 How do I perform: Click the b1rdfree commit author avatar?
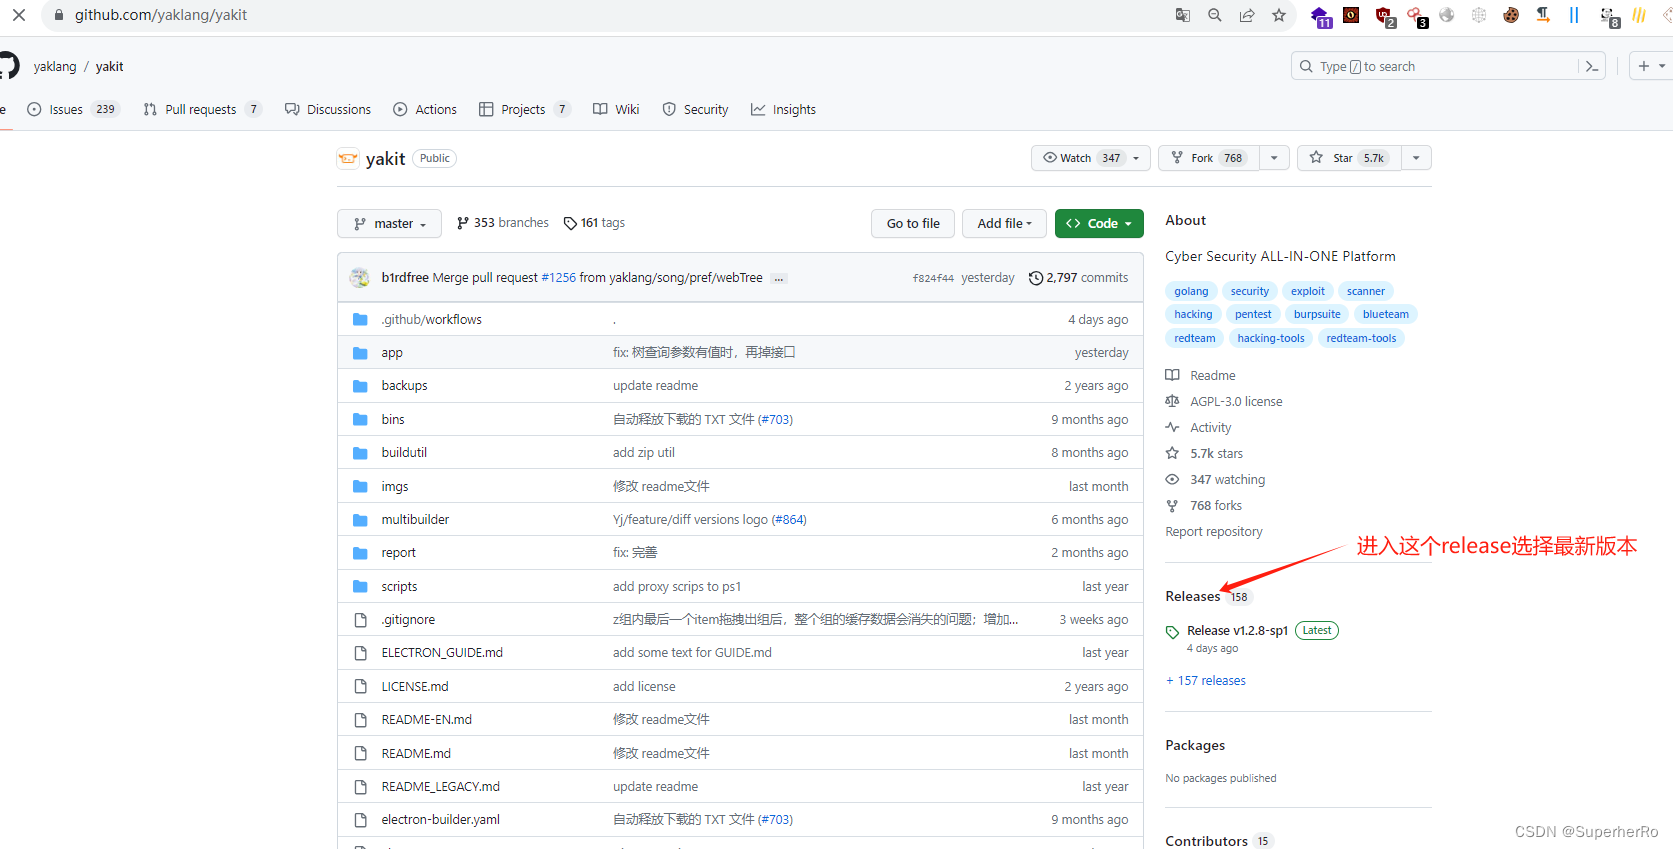(x=360, y=277)
